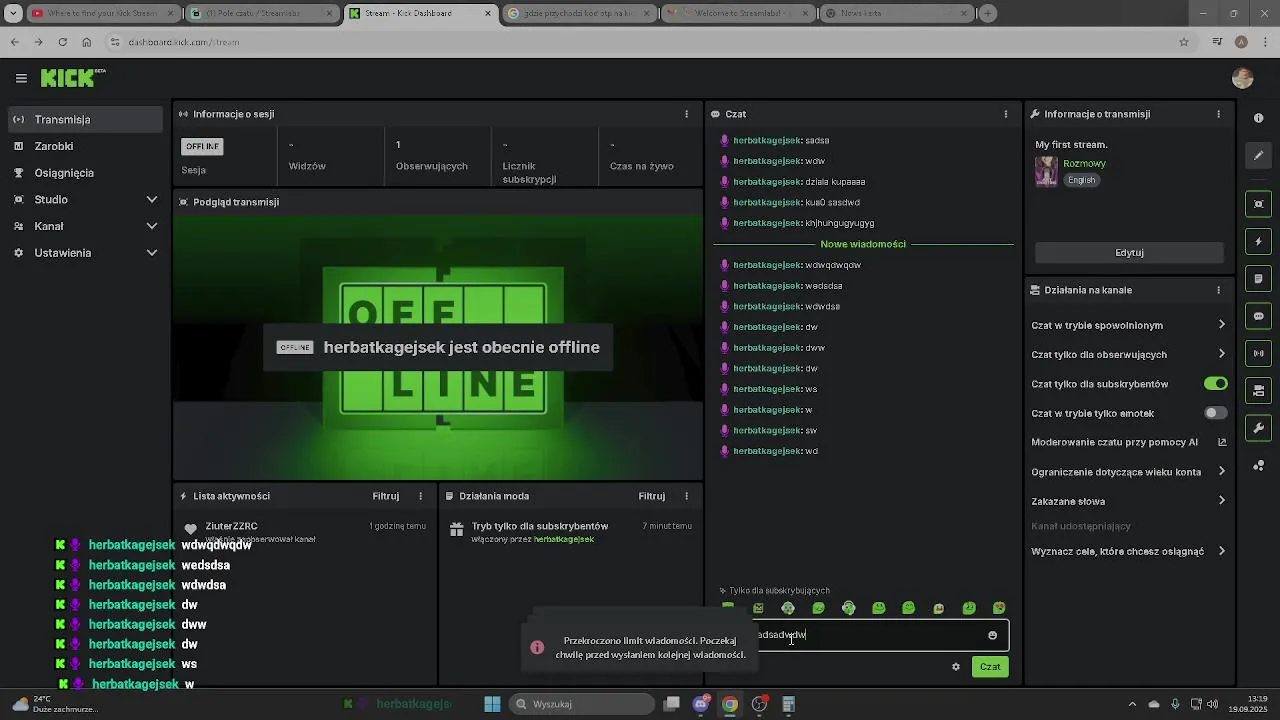Image resolution: width=1280 pixels, height=720 pixels.
Task: Open Discord icon in the taskbar
Action: [701, 704]
